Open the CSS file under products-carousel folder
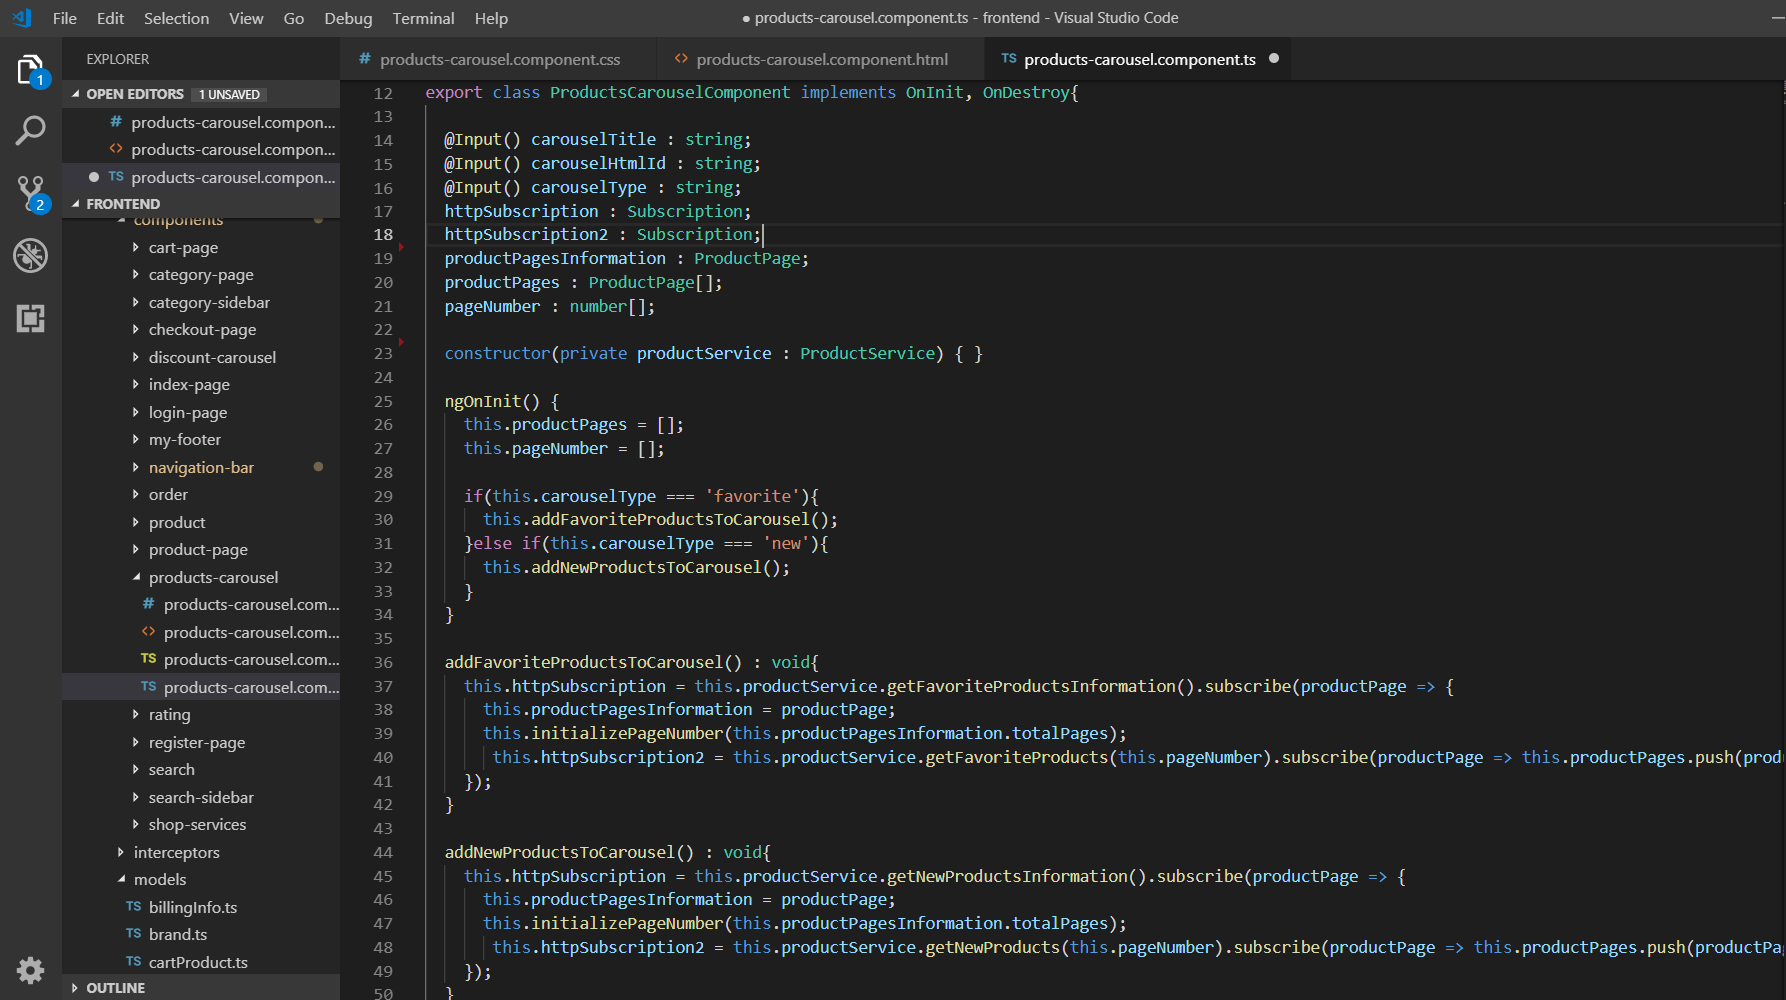 pyautogui.click(x=201, y=605)
